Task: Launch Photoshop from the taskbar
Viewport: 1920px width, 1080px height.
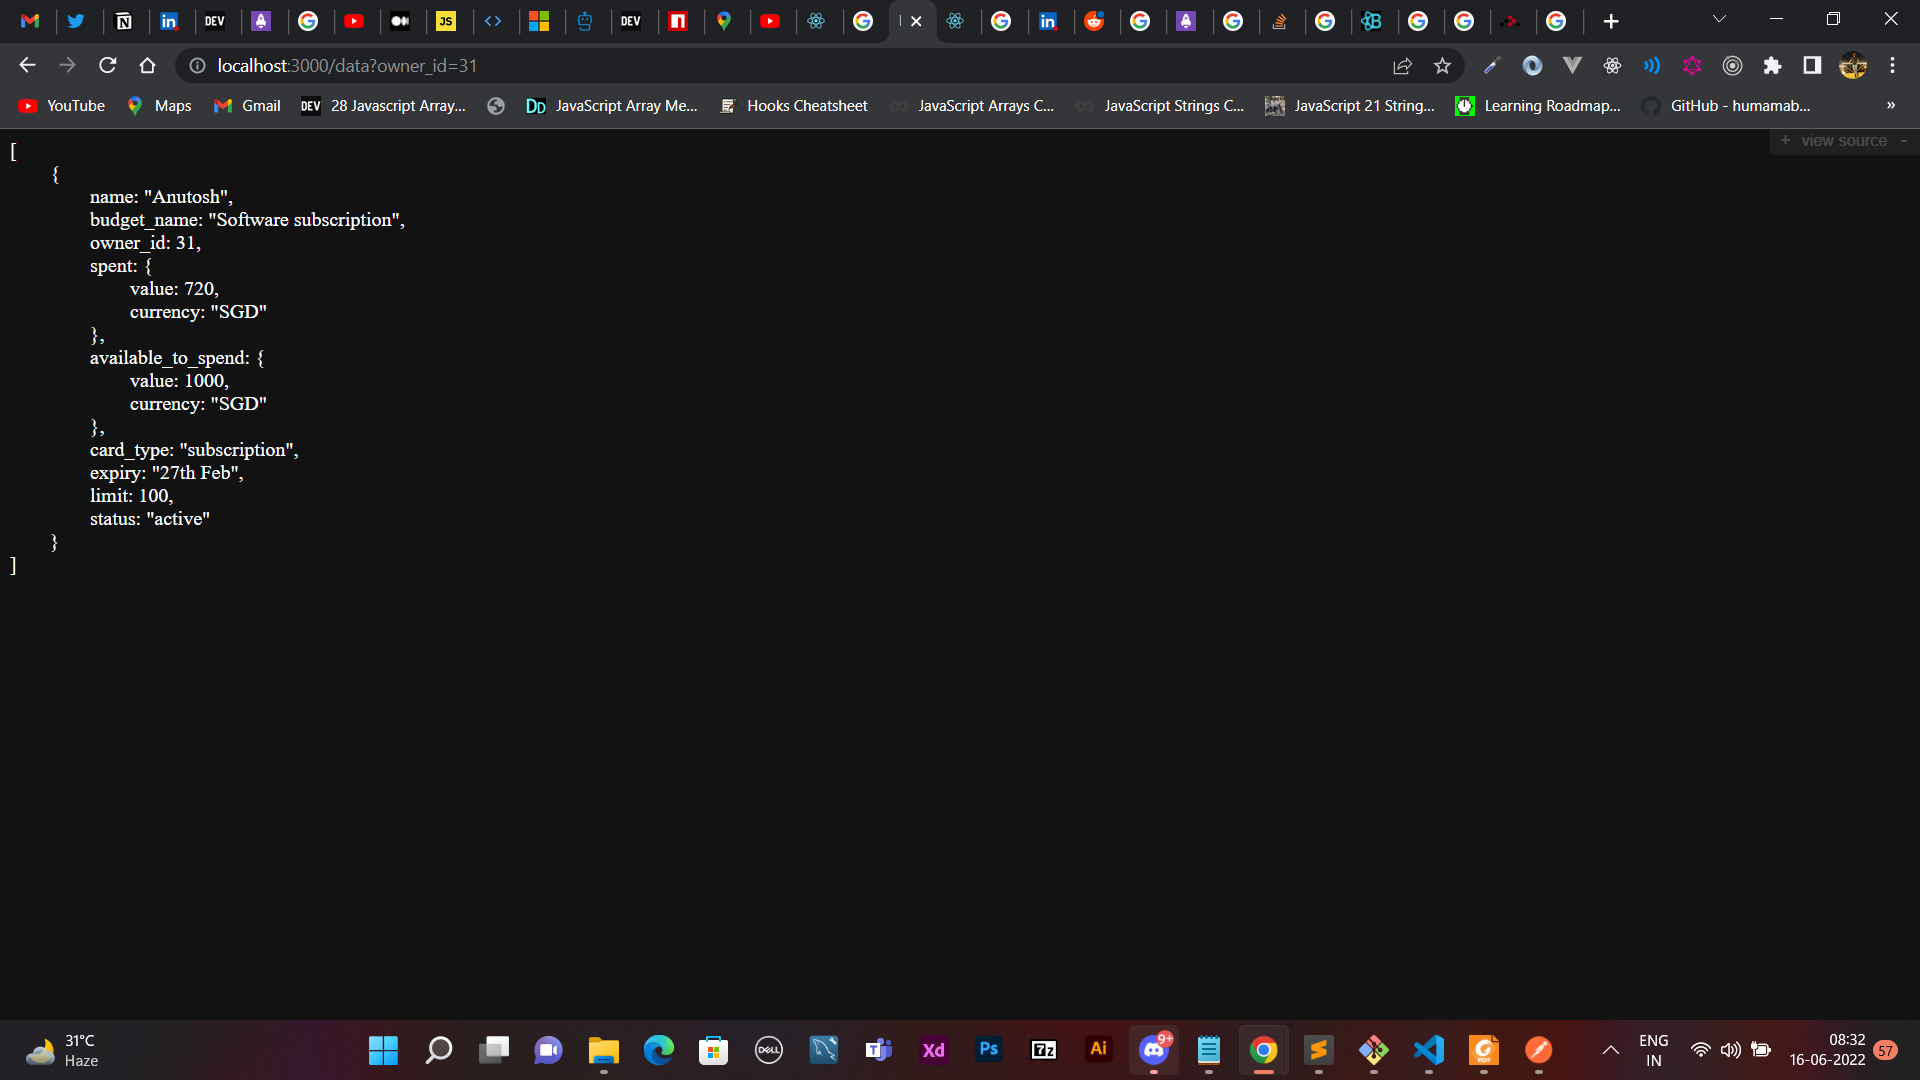Action: click(x=988, y=1050)
